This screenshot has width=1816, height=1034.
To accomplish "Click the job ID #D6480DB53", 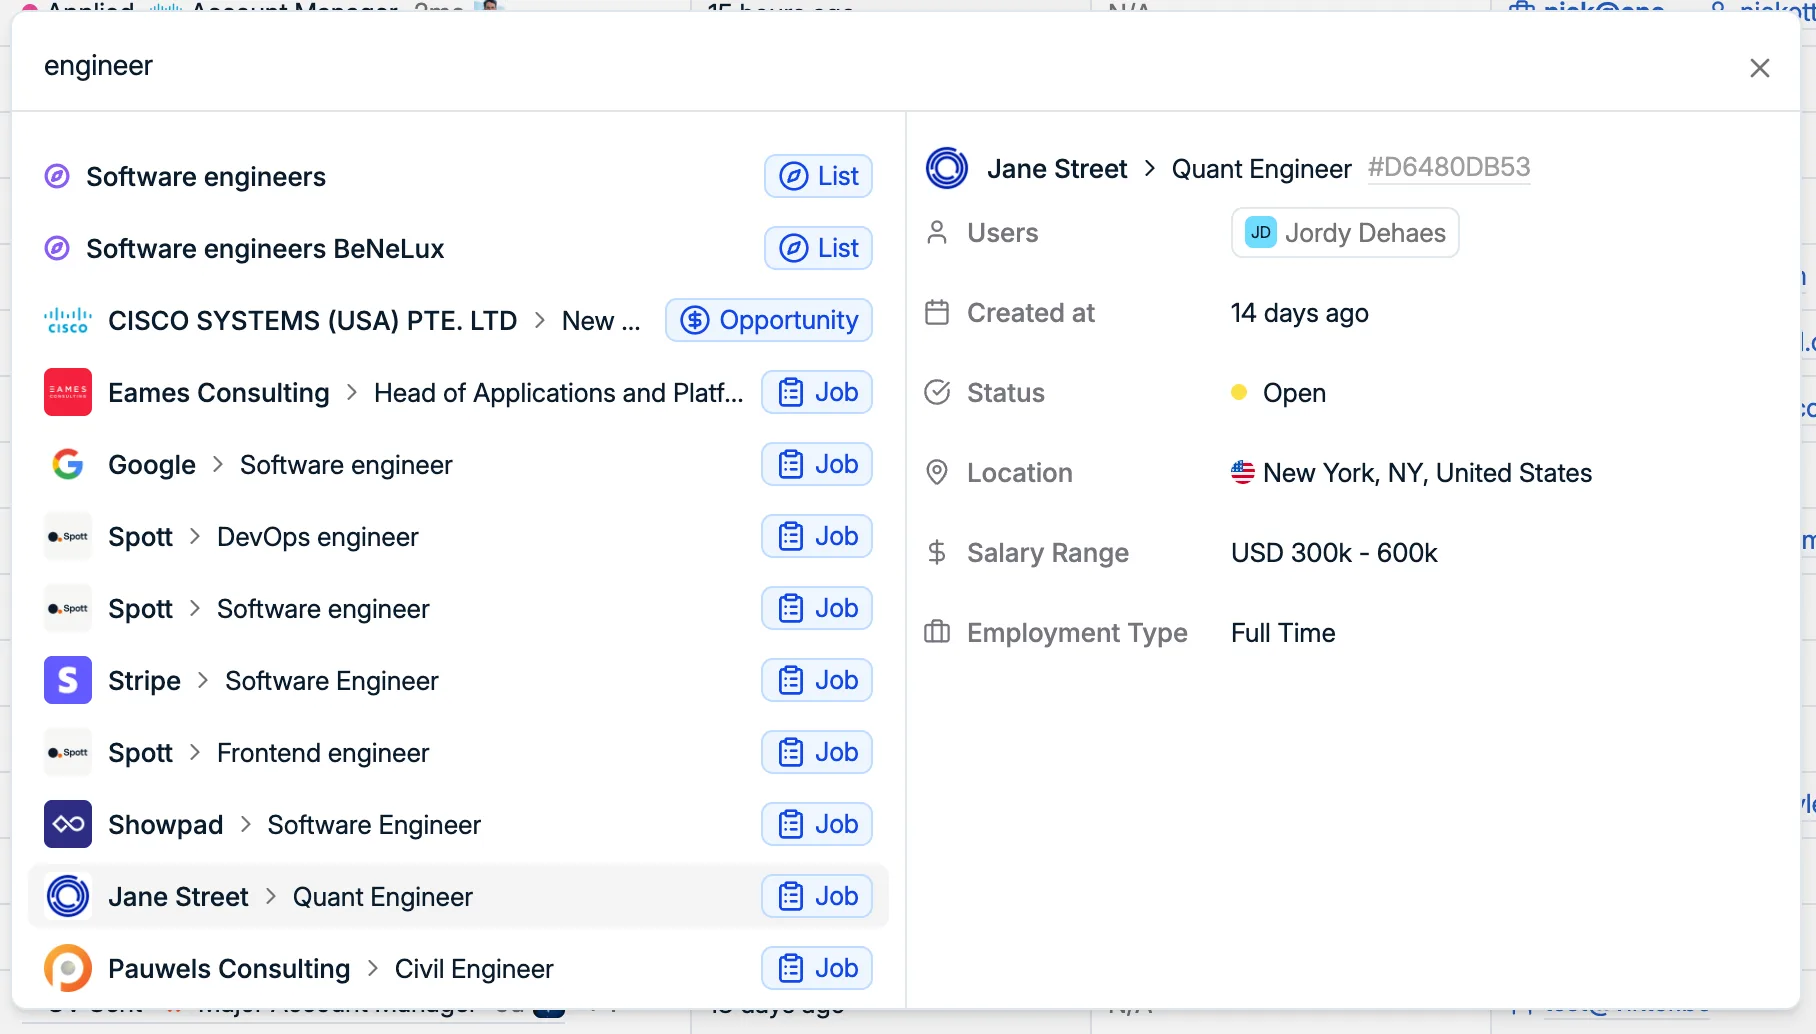I will click(x=1449, y=167).
